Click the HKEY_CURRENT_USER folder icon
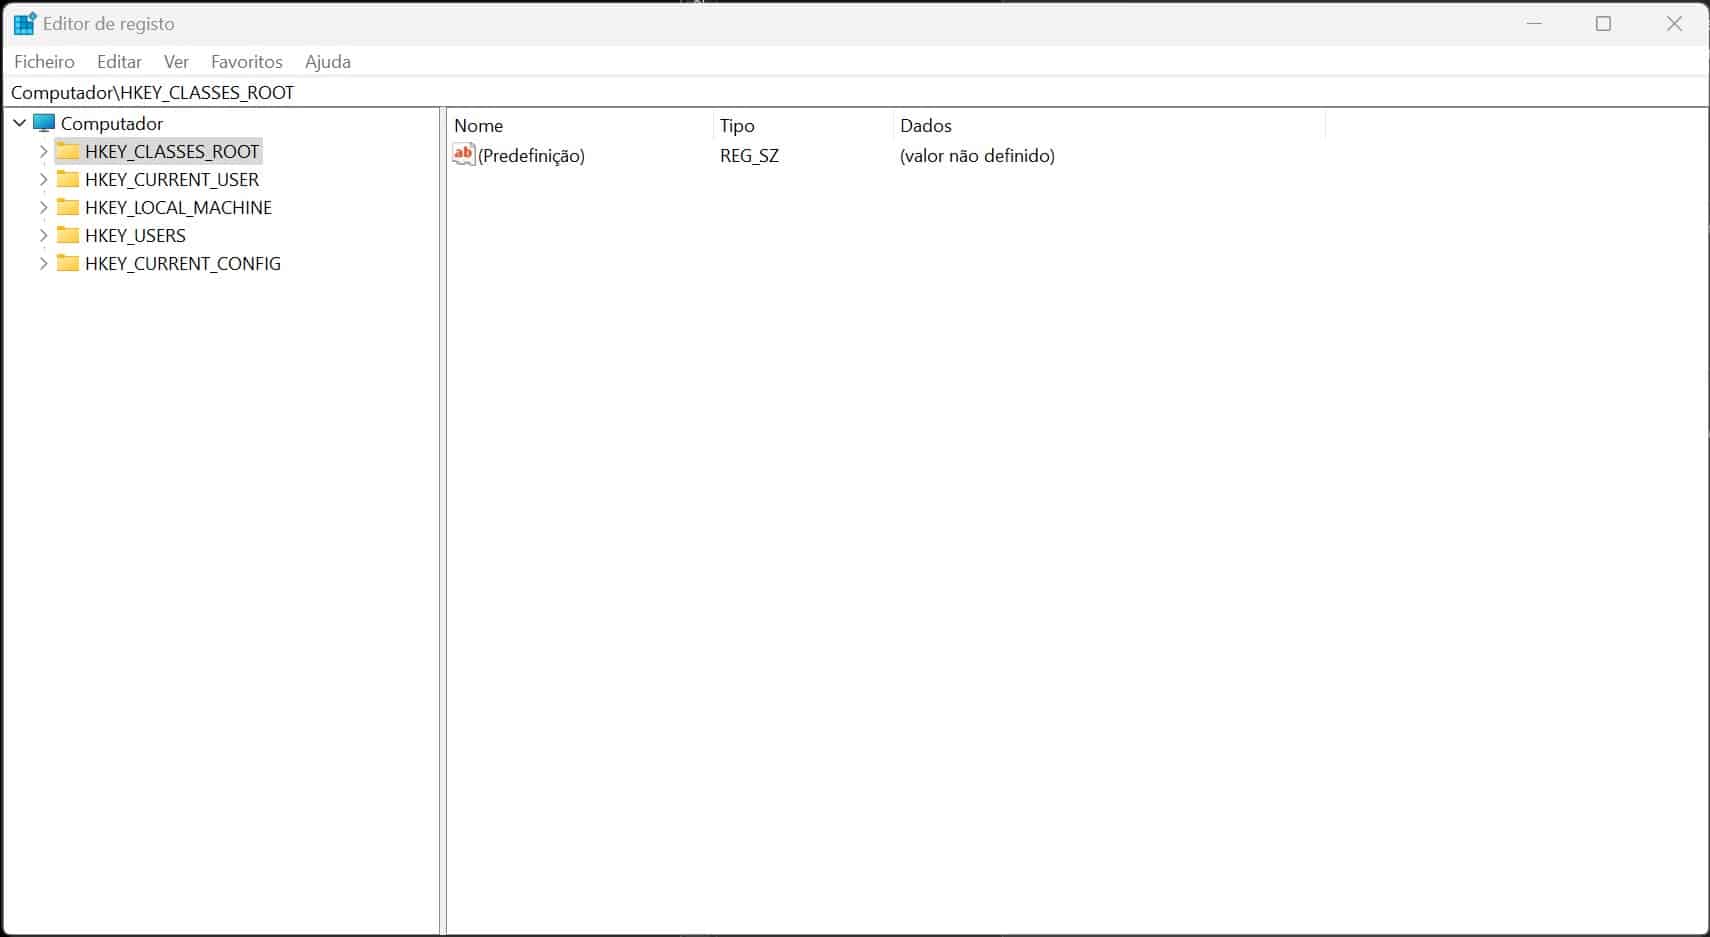Screen dimensions: 1710x937 pos(68,179)
